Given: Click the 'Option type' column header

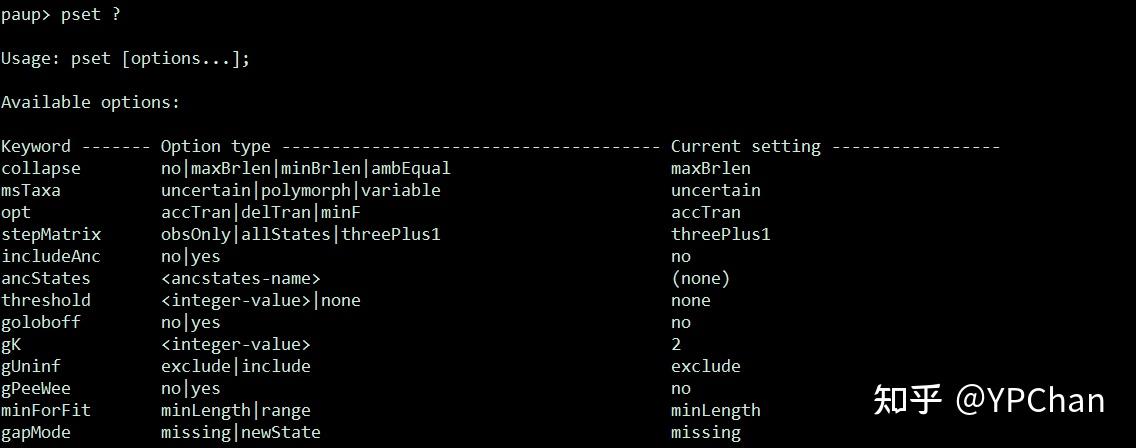Looking at the screenshot, I should [x=216, y=146].
